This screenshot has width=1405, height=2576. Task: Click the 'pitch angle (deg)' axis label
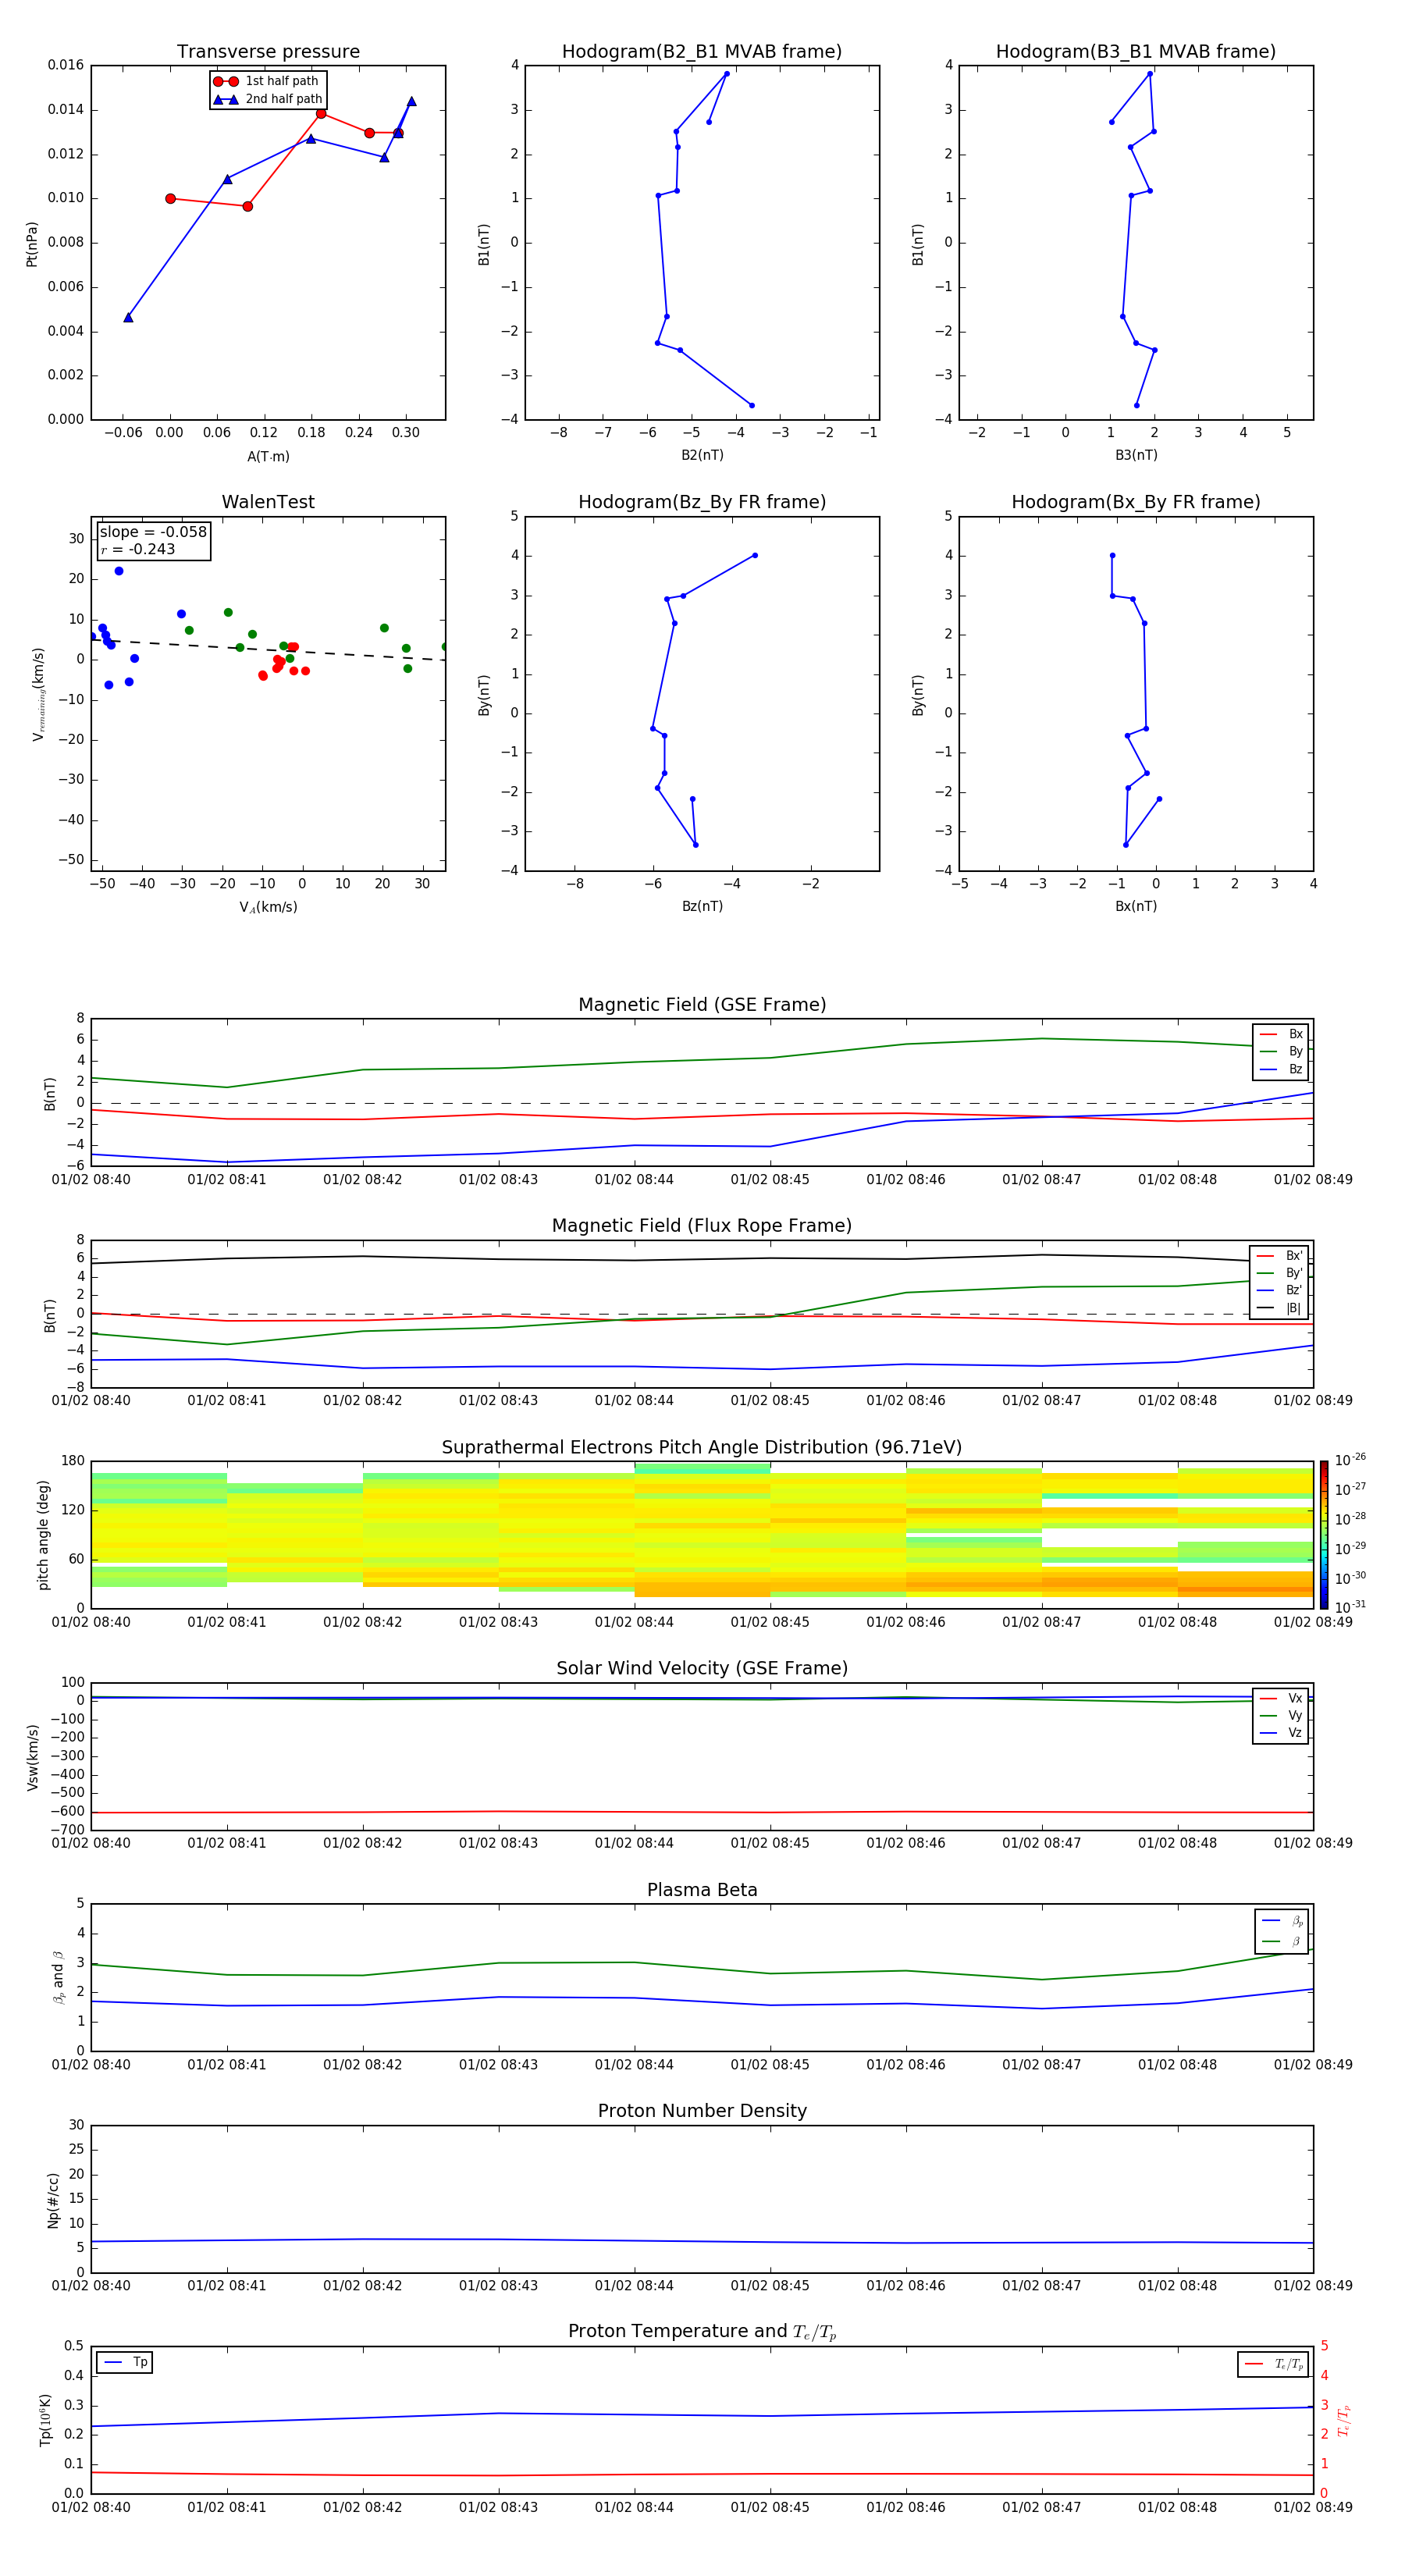point(43,1535)
